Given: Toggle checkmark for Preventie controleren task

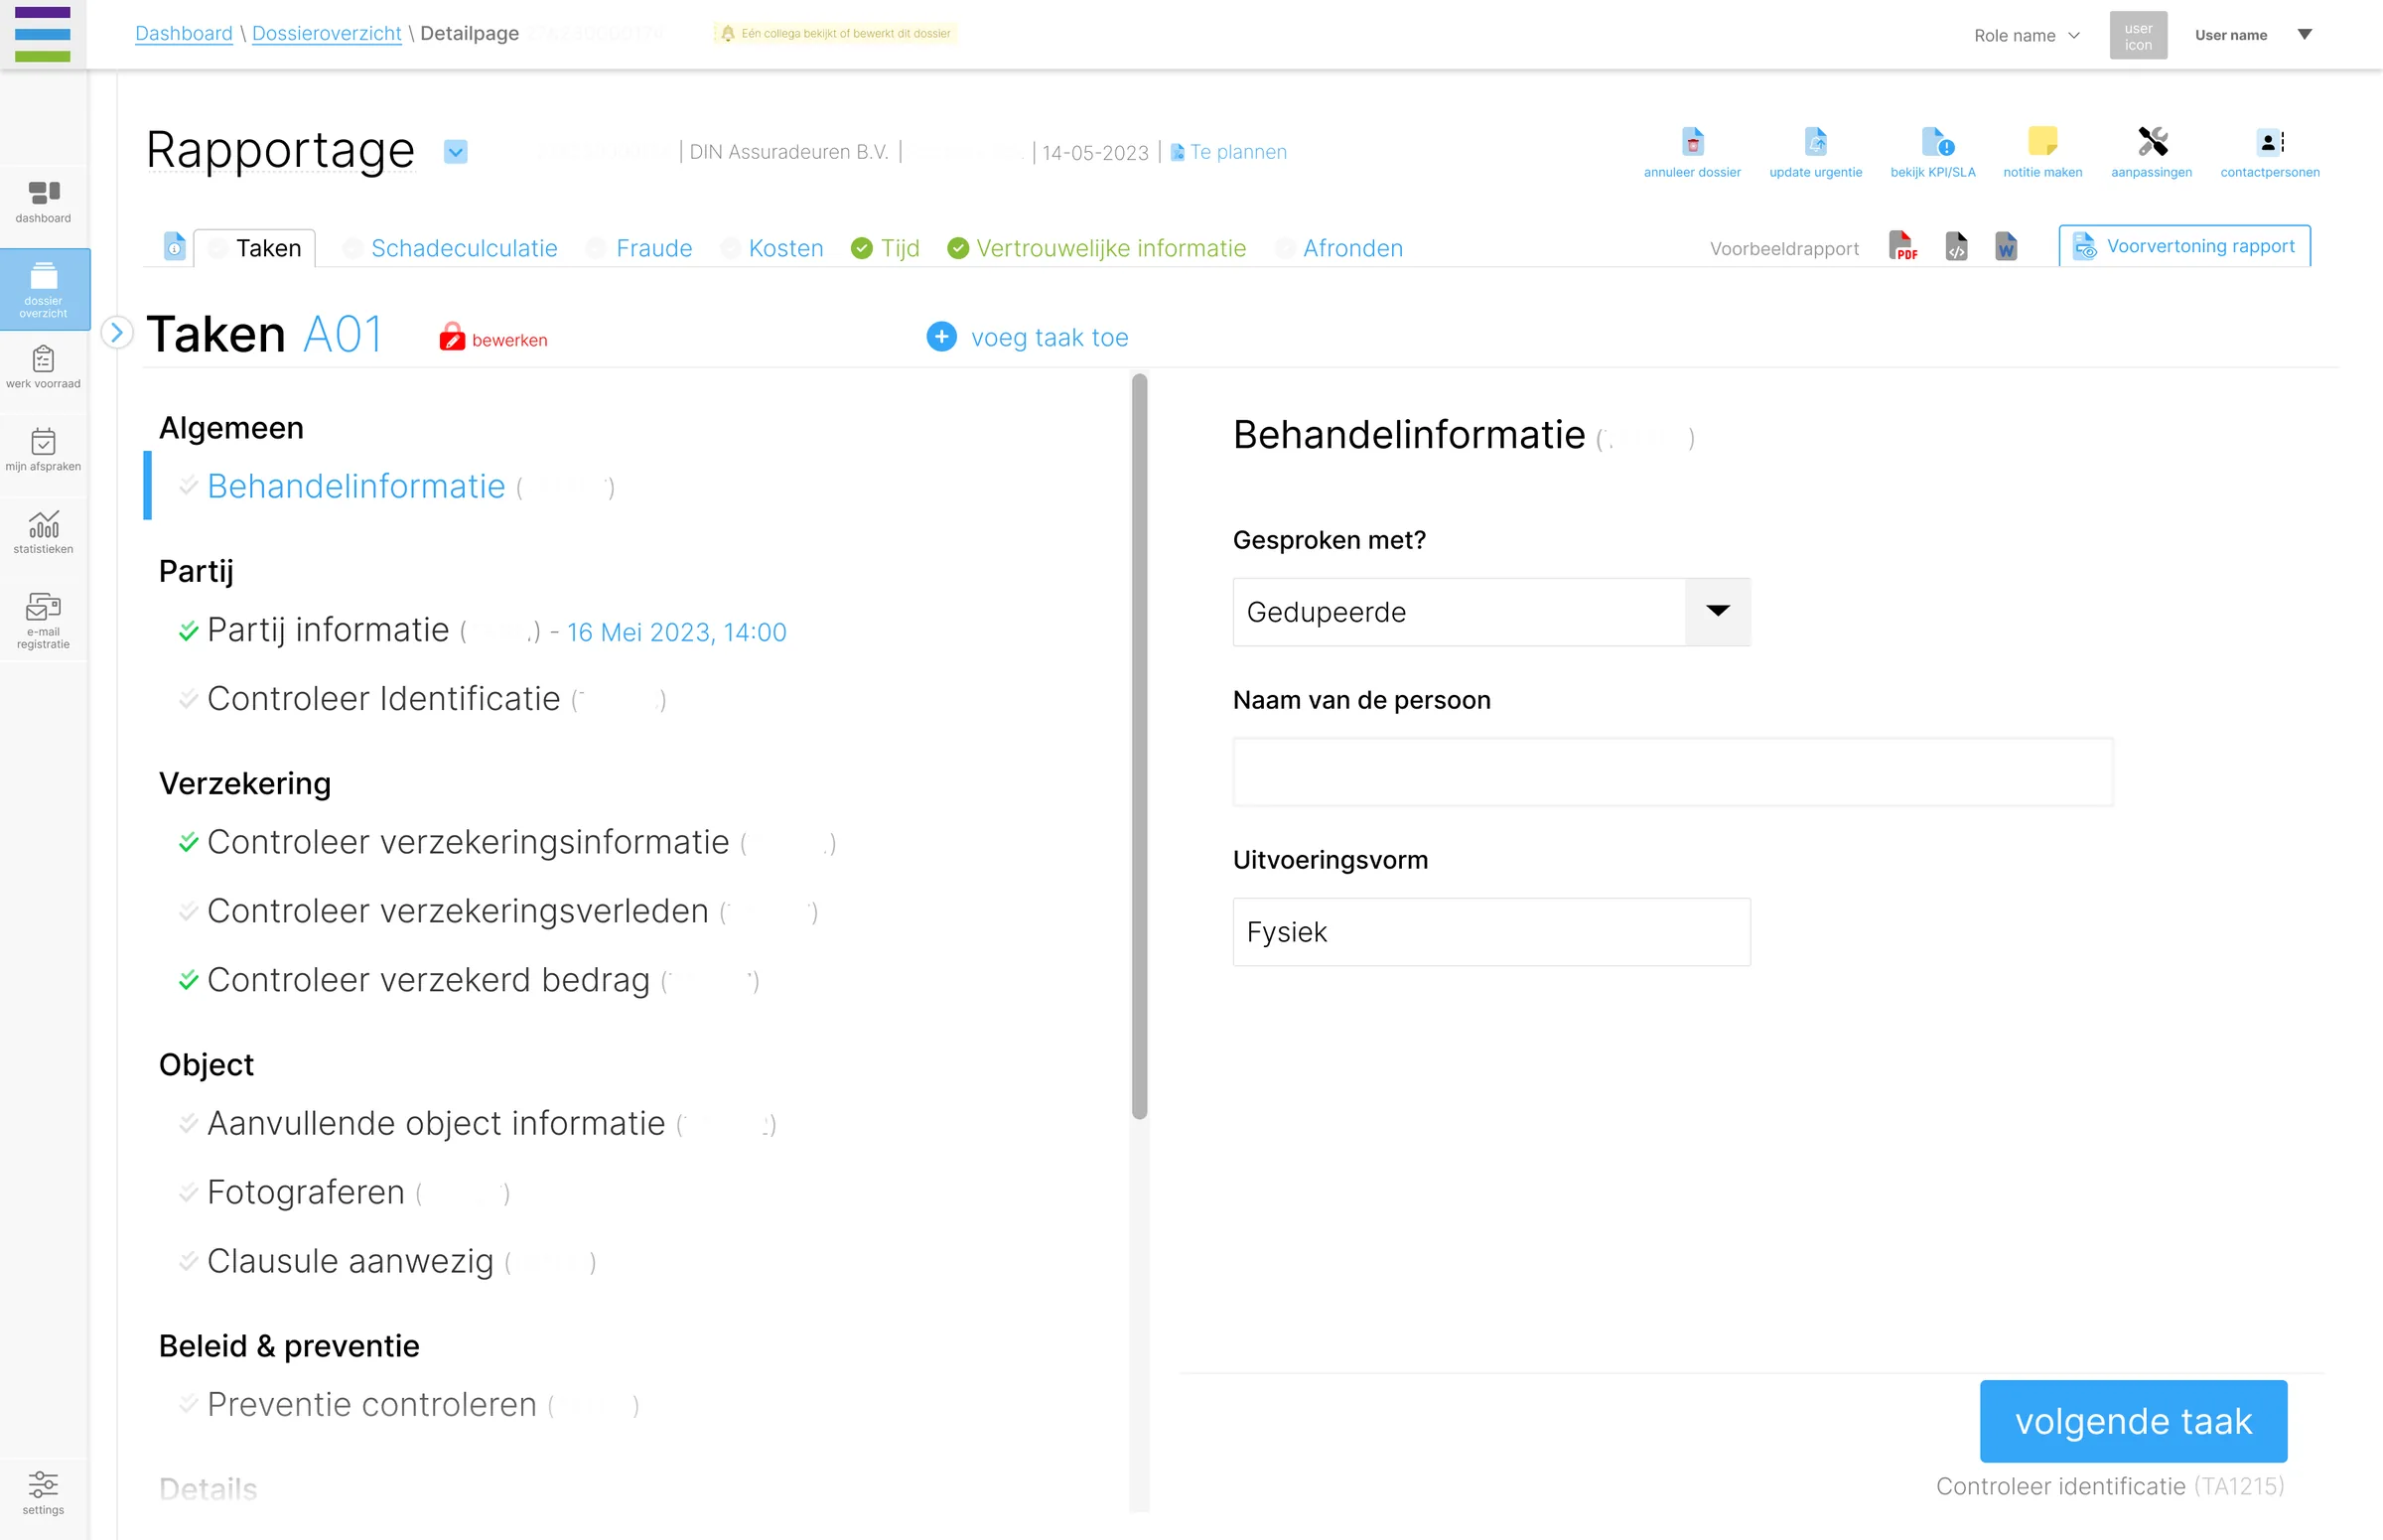Looking at the screenshot, I should click(188, 1404).
